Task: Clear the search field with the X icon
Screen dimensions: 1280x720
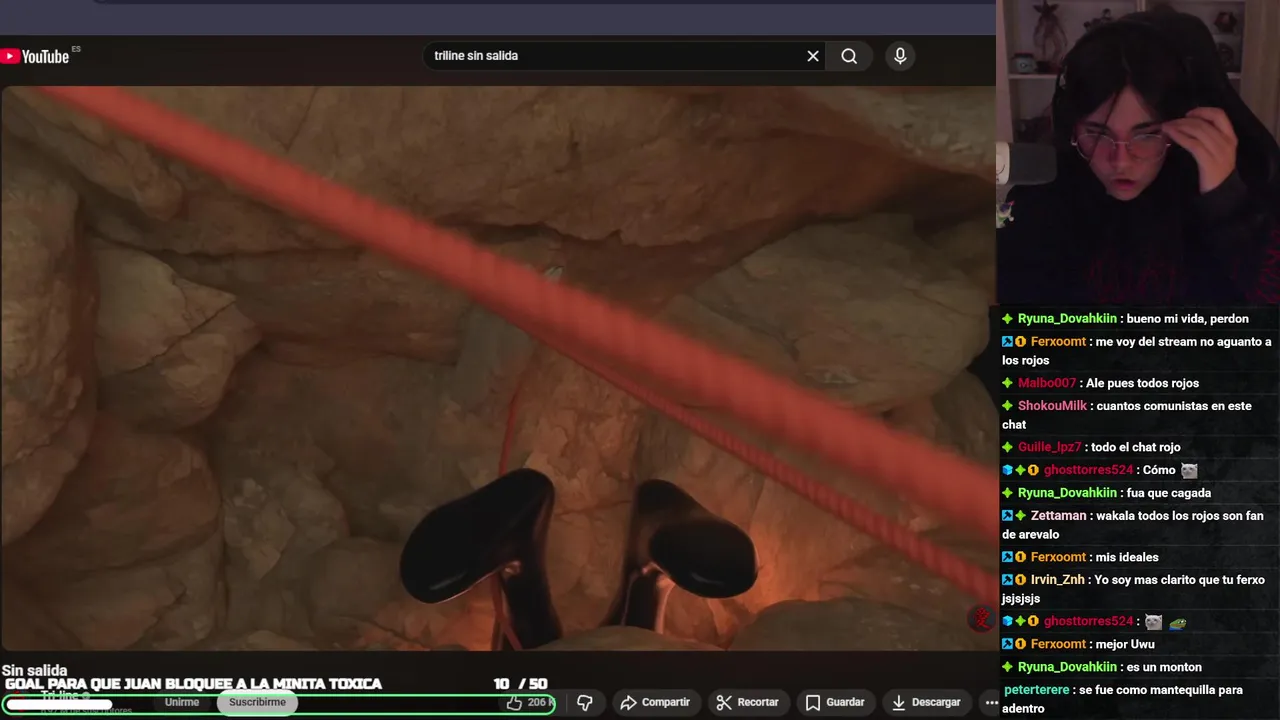Action: (x=813, y=56)
